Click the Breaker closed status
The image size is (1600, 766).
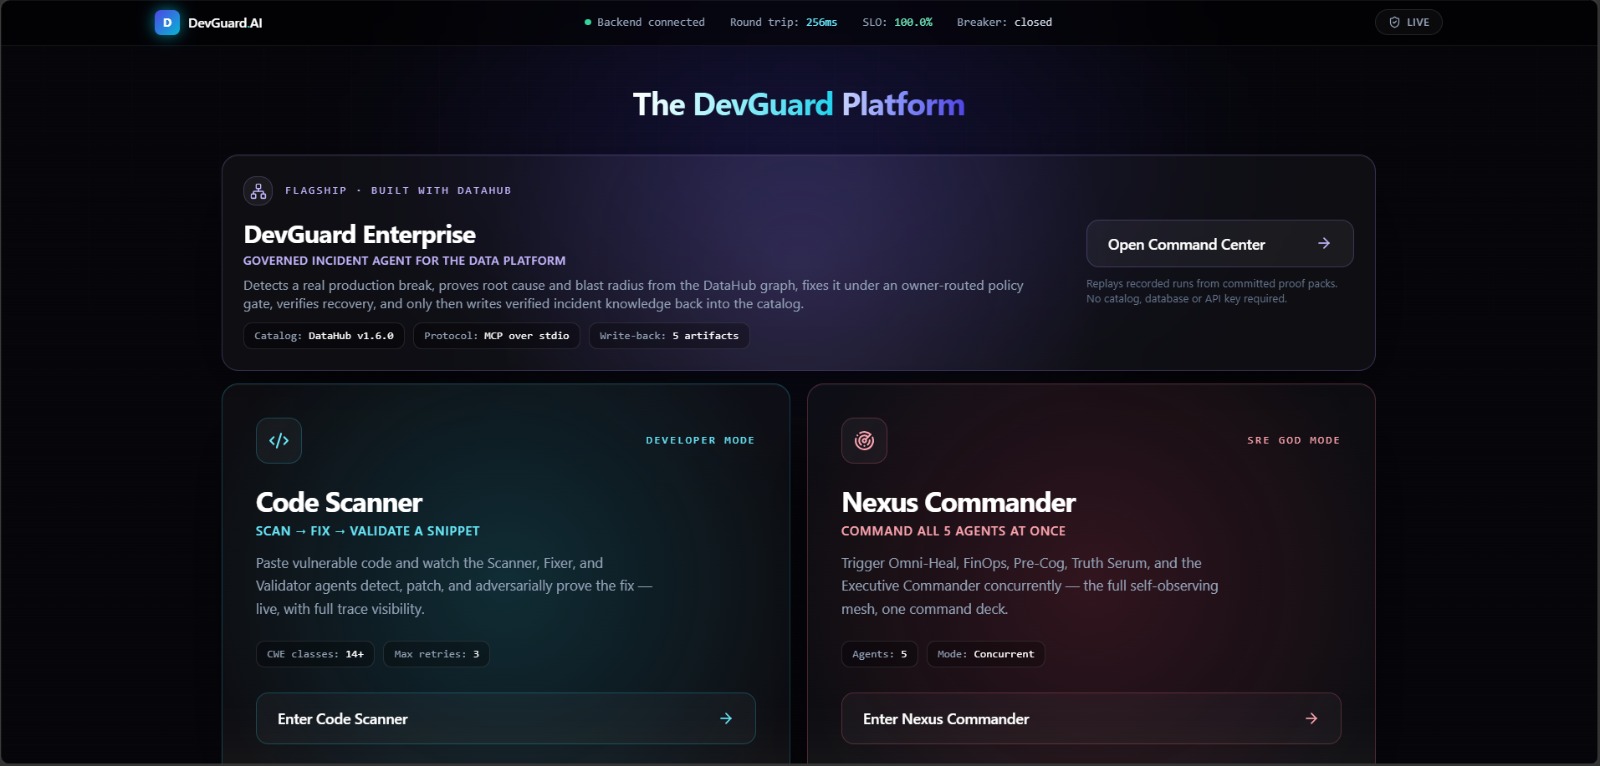coord(1004,22)
